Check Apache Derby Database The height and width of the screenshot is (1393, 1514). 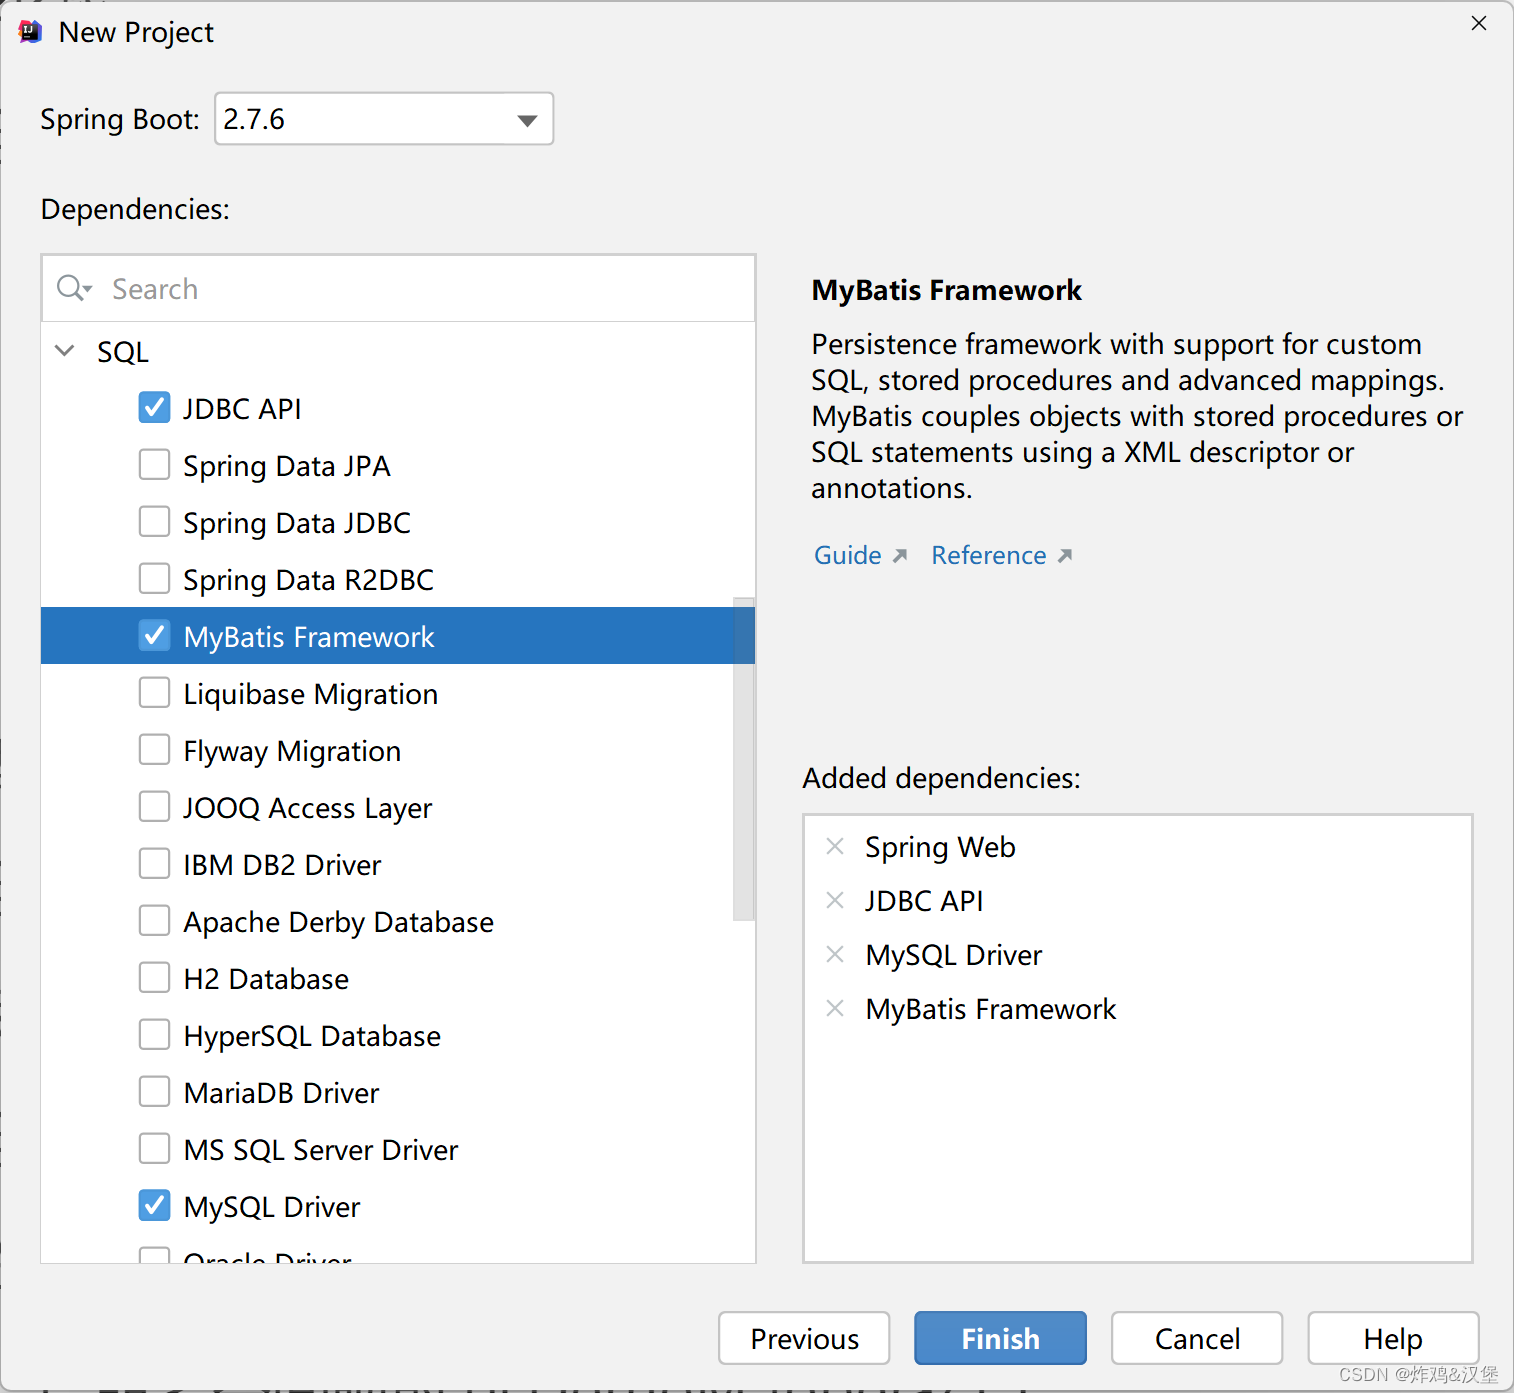(154, 921)
